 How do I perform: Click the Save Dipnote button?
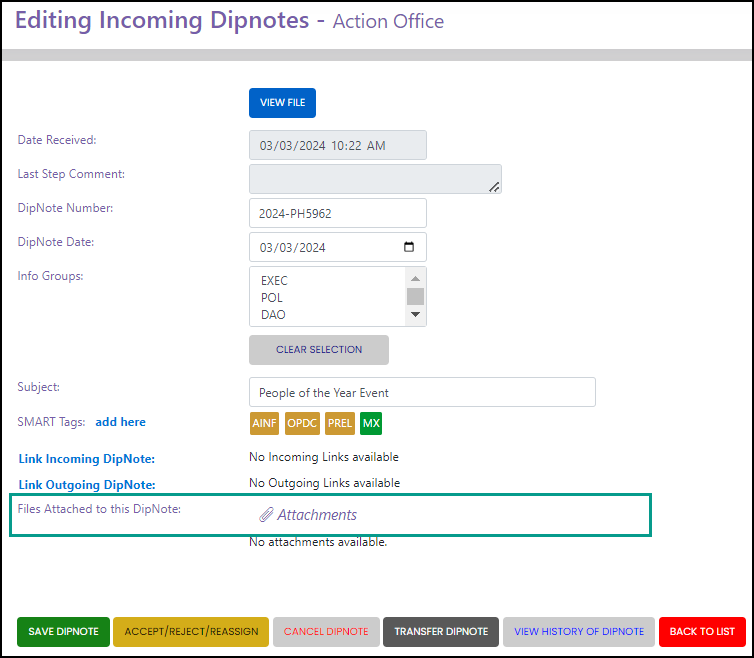[x=63, y=632]
